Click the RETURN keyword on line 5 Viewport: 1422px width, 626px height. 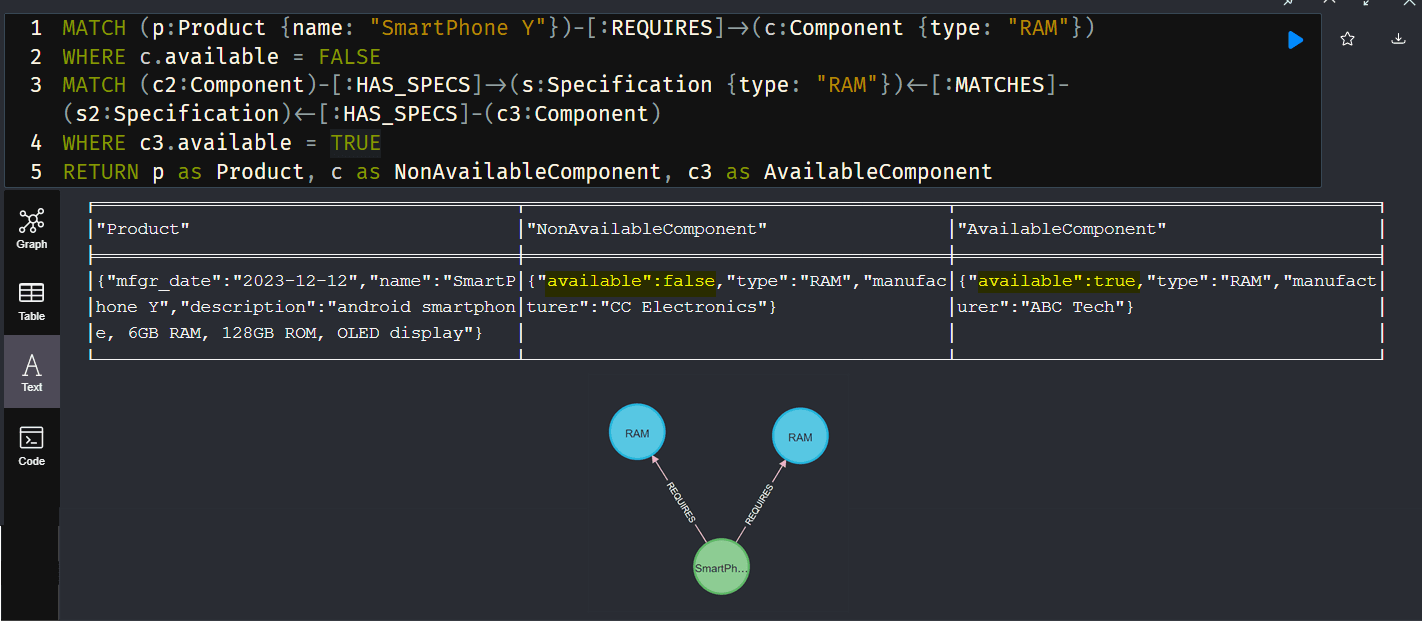coord(101,172)
